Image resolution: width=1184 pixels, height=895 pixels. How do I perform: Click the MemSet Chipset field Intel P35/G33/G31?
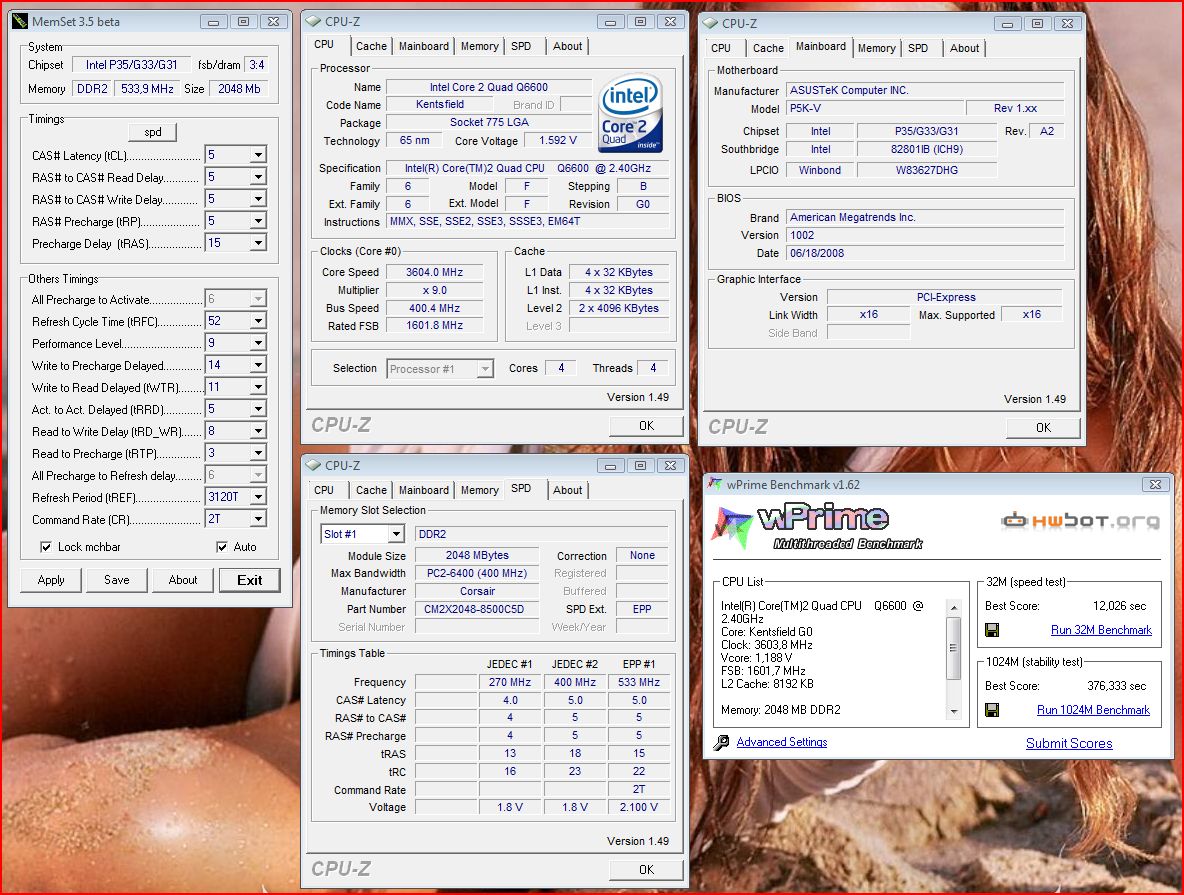coord(131,65)
